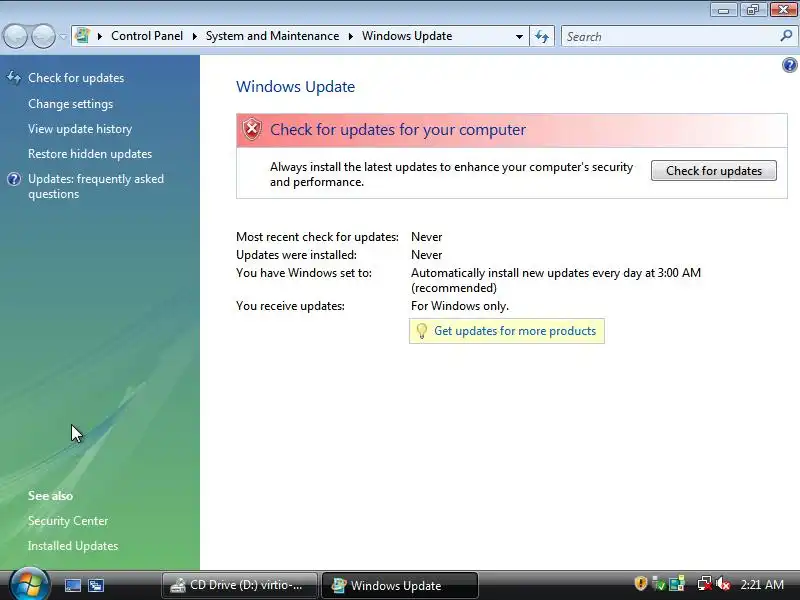Click the Back navigation arrow
The height and width of the screenshot is (600, 800).
point(15,36)
